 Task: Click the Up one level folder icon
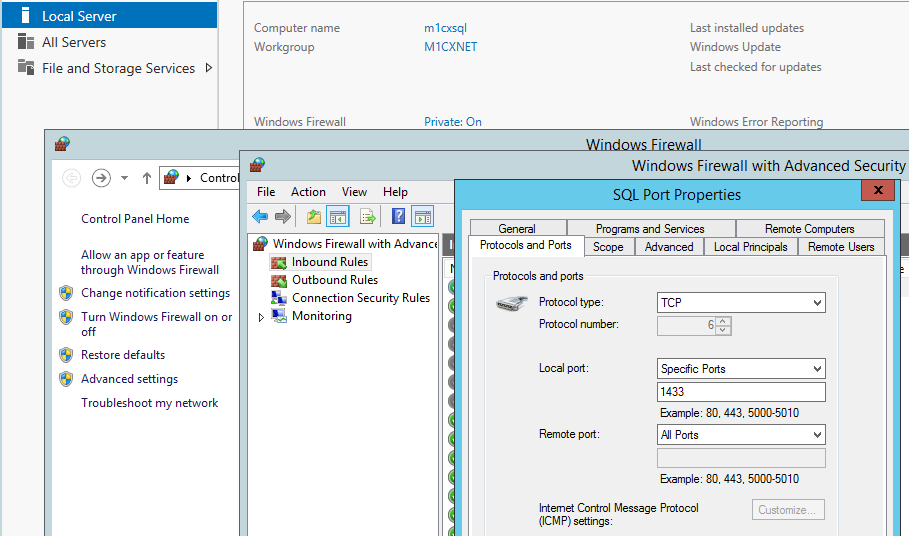point(314,217)
